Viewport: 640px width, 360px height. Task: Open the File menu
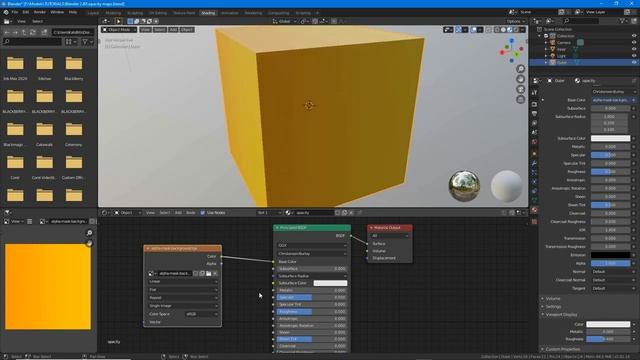[15, 12]
